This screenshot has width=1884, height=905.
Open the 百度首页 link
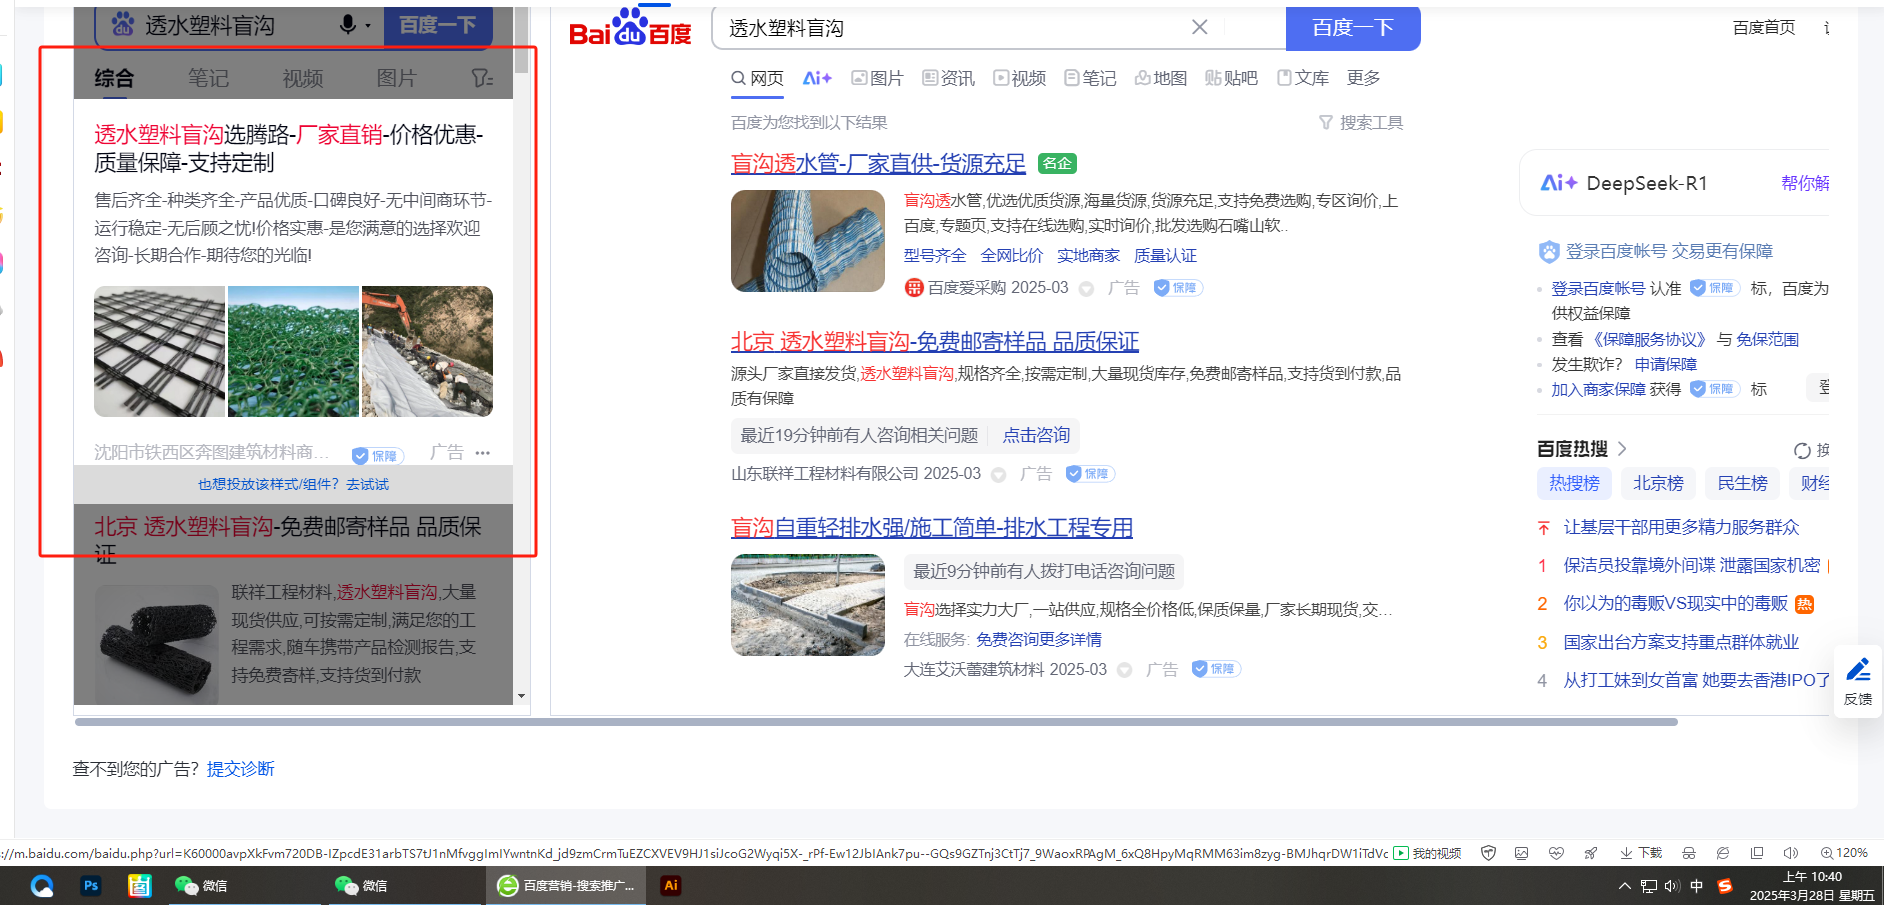(1764, 28)
